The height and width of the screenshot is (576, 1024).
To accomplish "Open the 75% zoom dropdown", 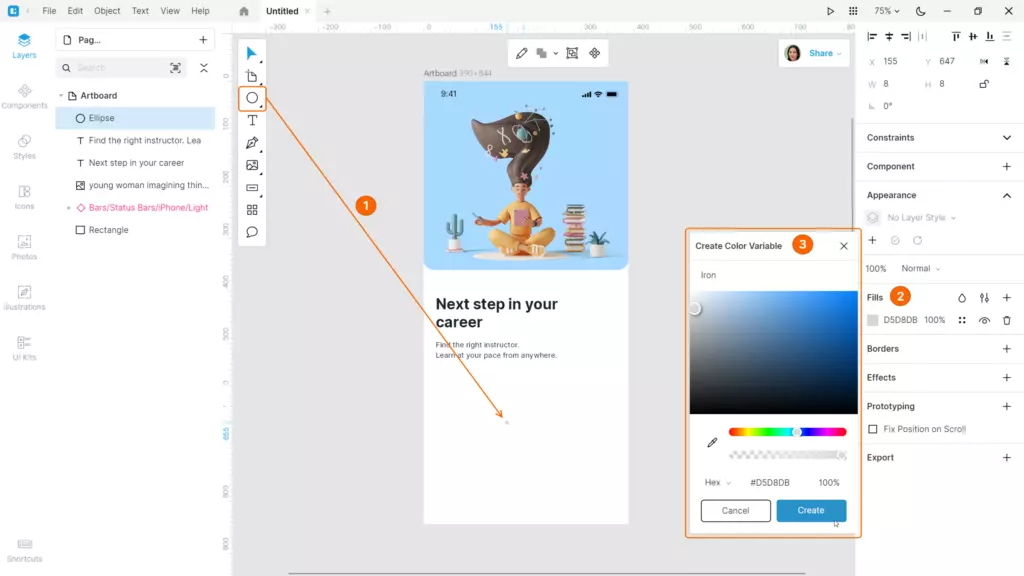I will 887,11.
